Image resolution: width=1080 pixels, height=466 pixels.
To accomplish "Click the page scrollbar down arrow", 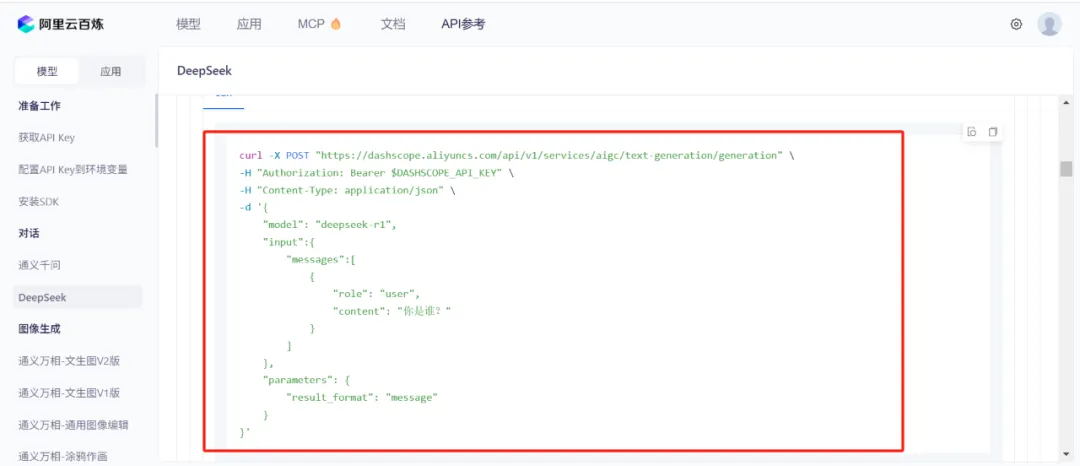I will coord(1066,454).
